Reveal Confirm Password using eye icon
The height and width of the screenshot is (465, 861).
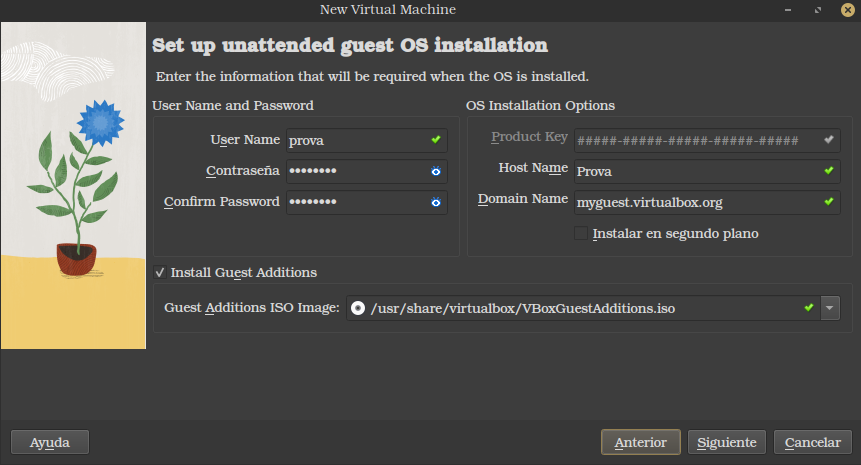(436, 203)
